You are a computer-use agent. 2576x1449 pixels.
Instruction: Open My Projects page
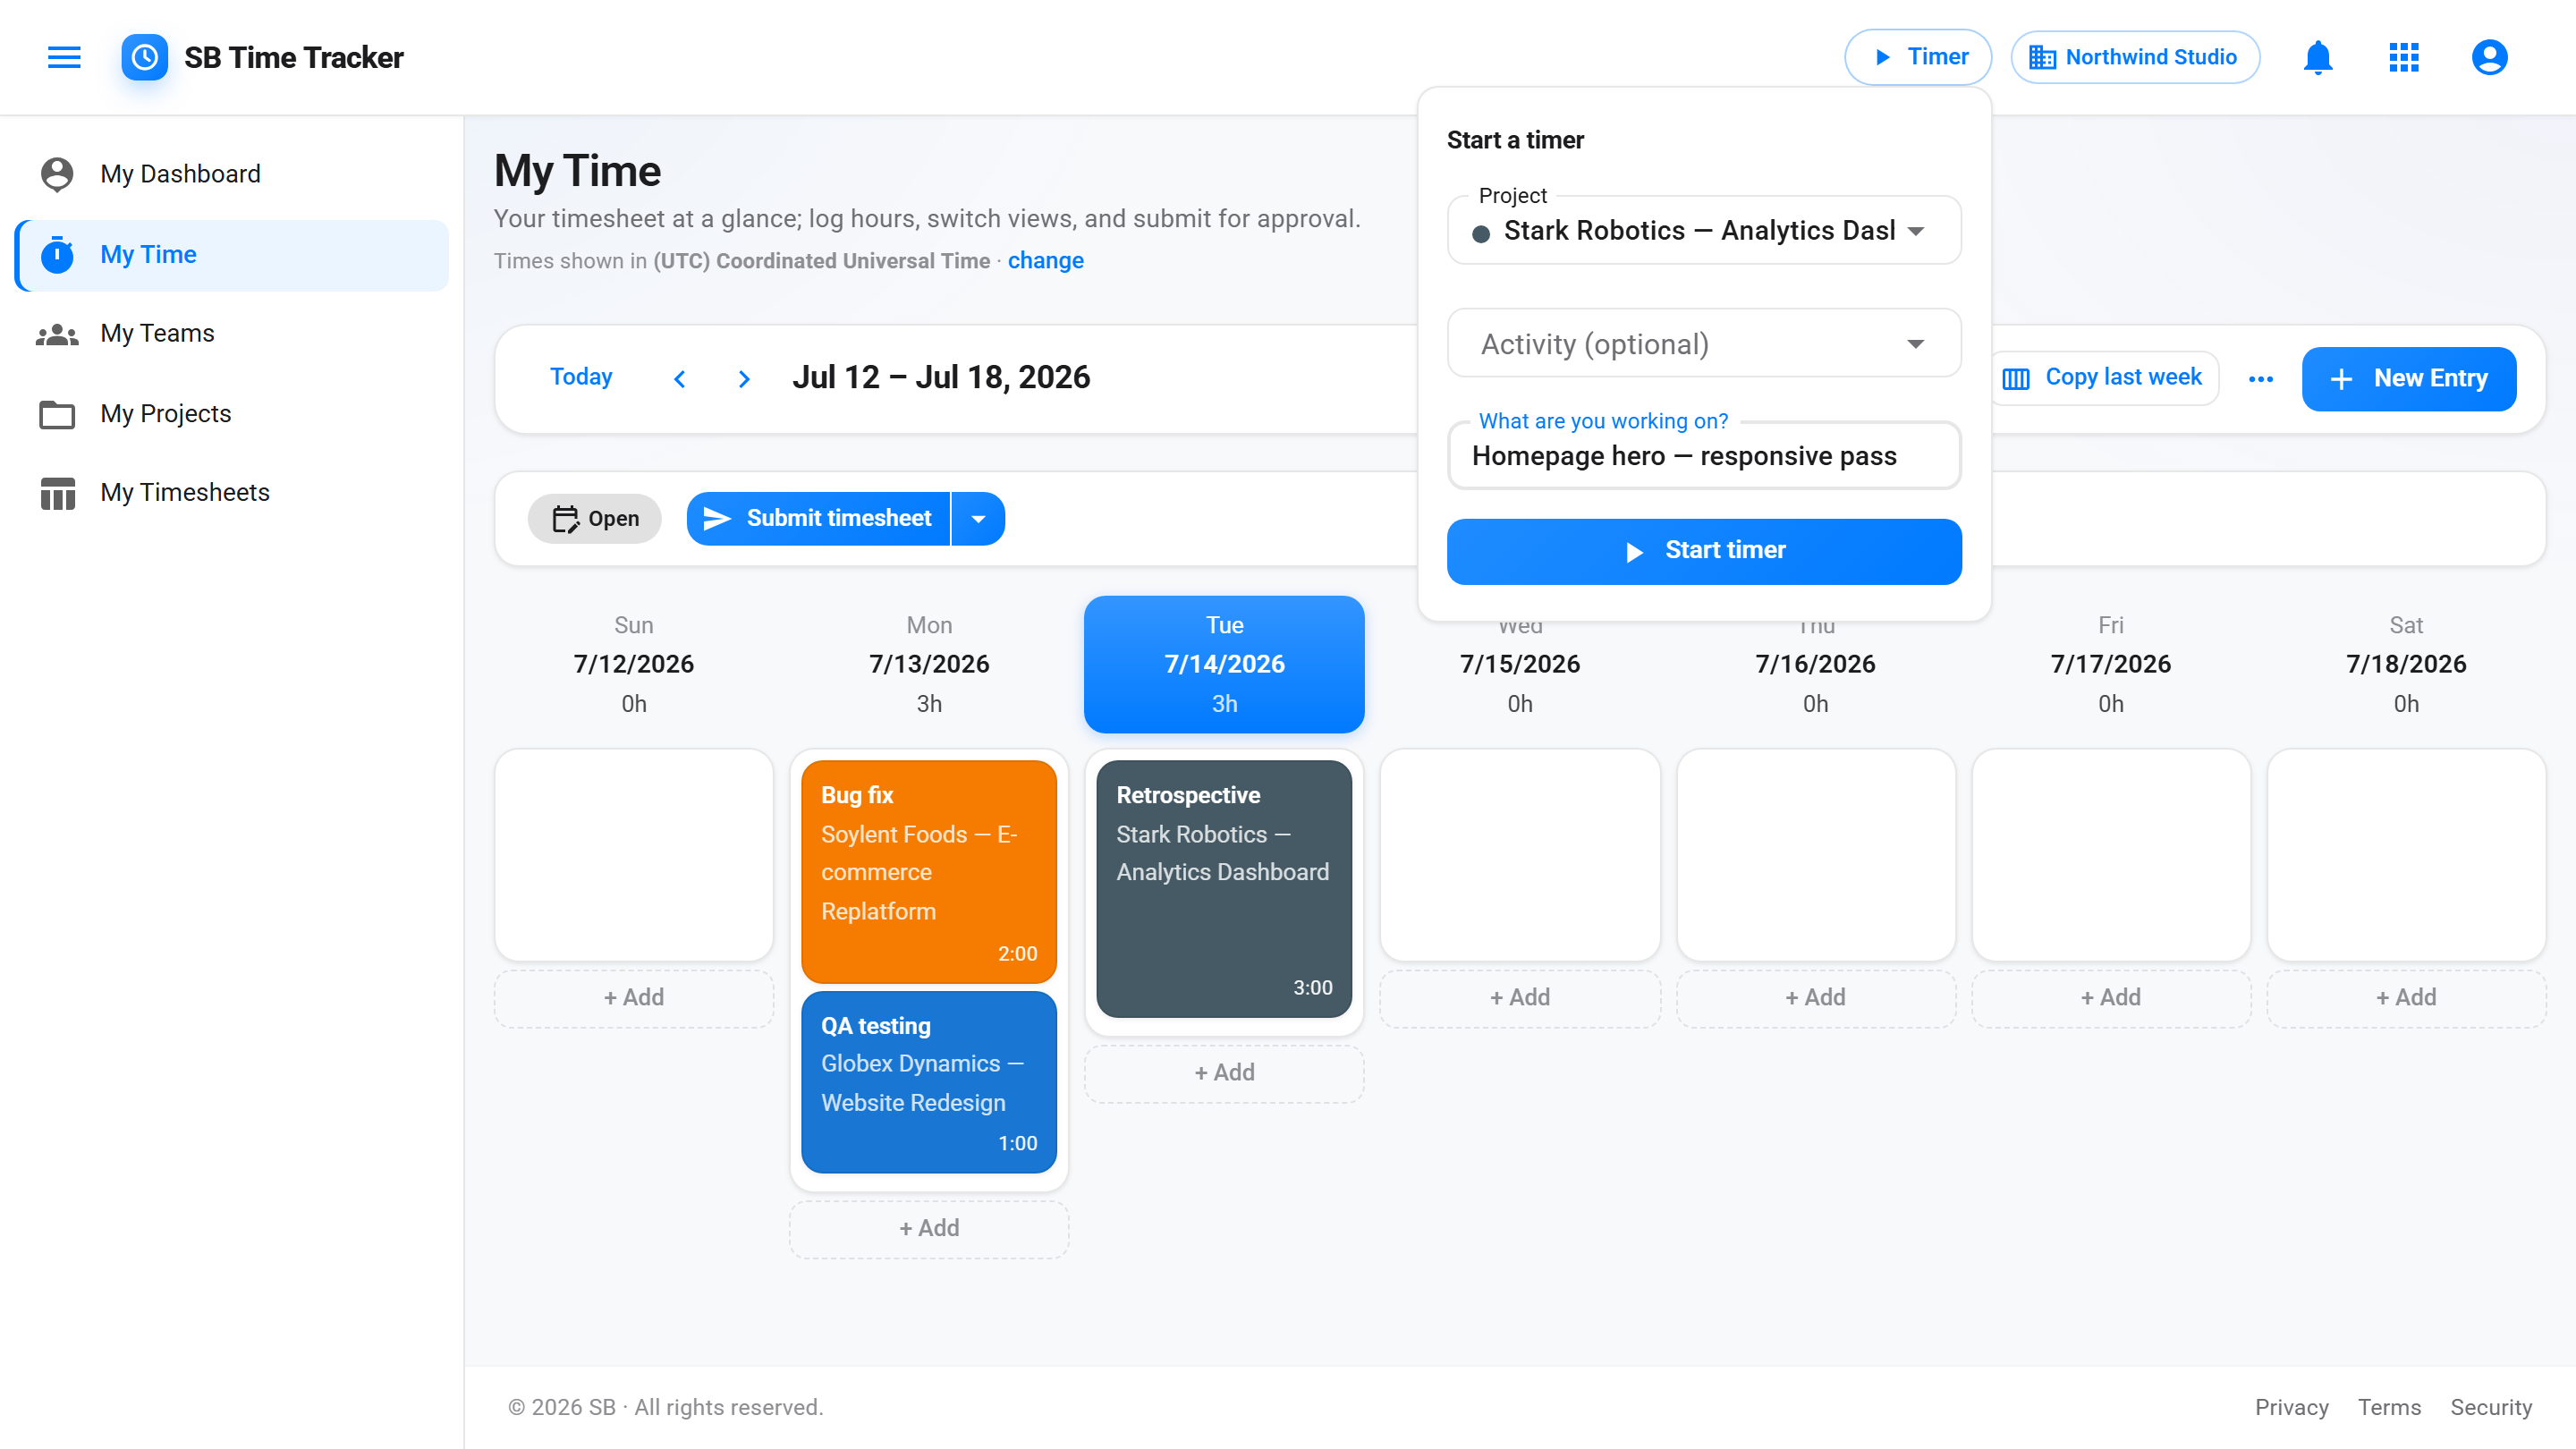point(232,413)
